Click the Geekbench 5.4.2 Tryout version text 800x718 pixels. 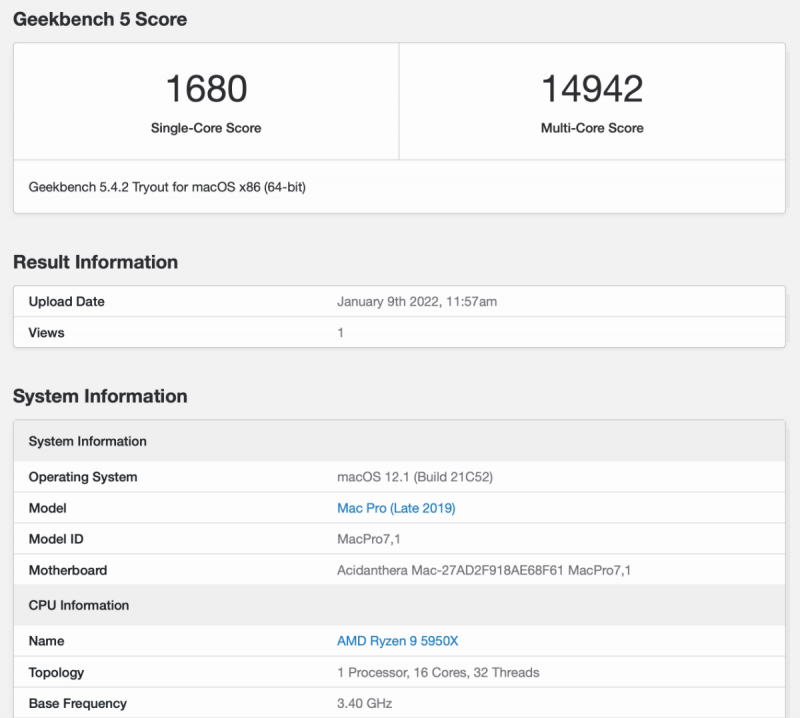[167, 187]
